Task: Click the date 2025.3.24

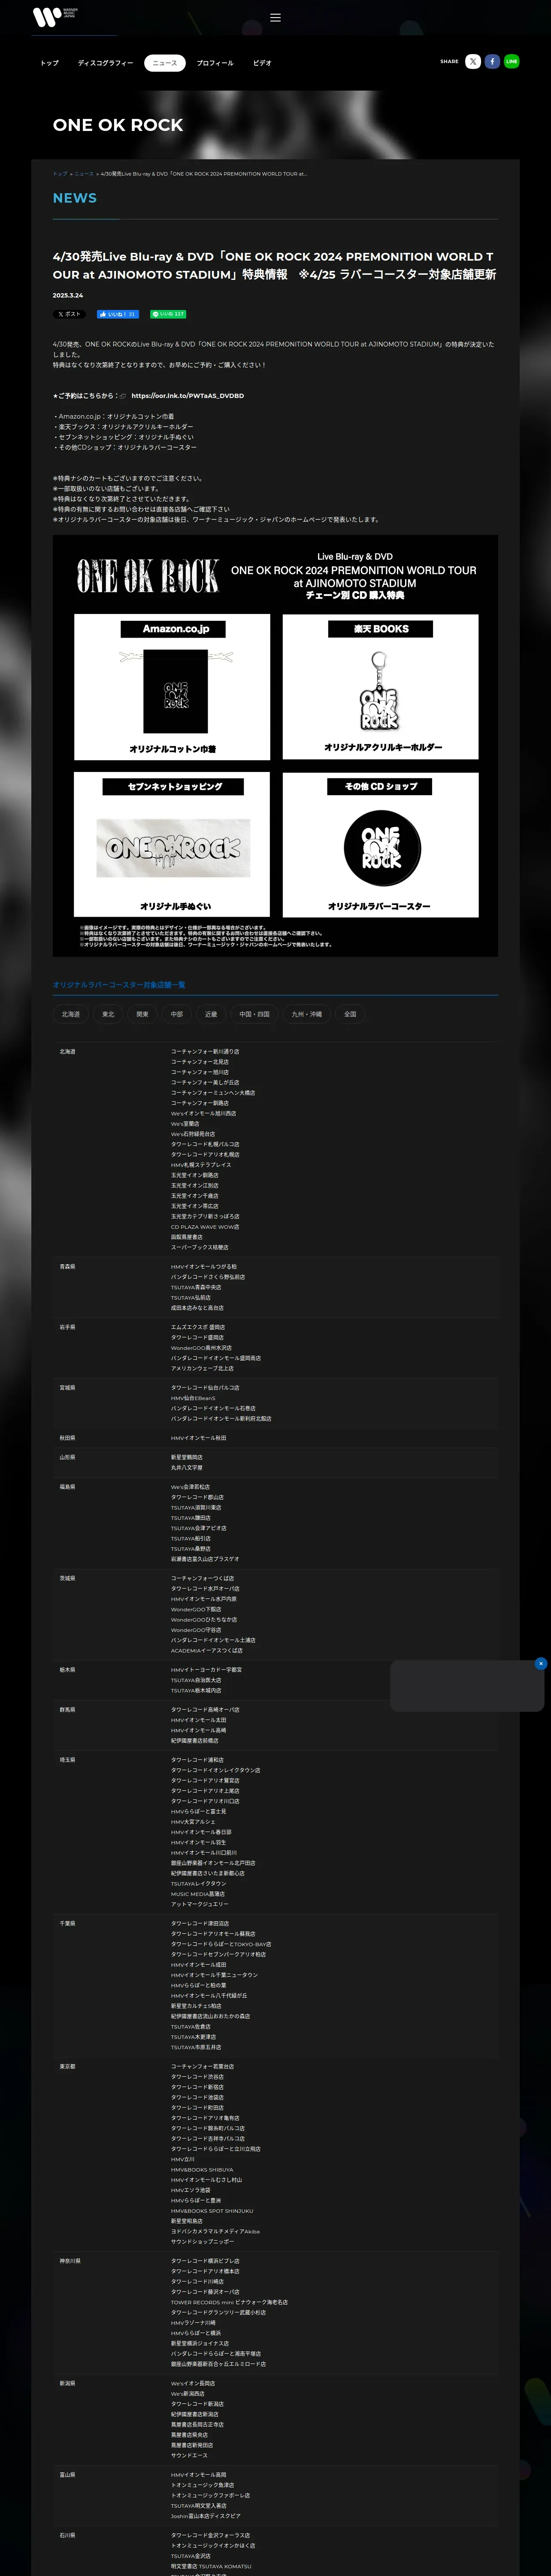Action: click(x=68, y=295)
